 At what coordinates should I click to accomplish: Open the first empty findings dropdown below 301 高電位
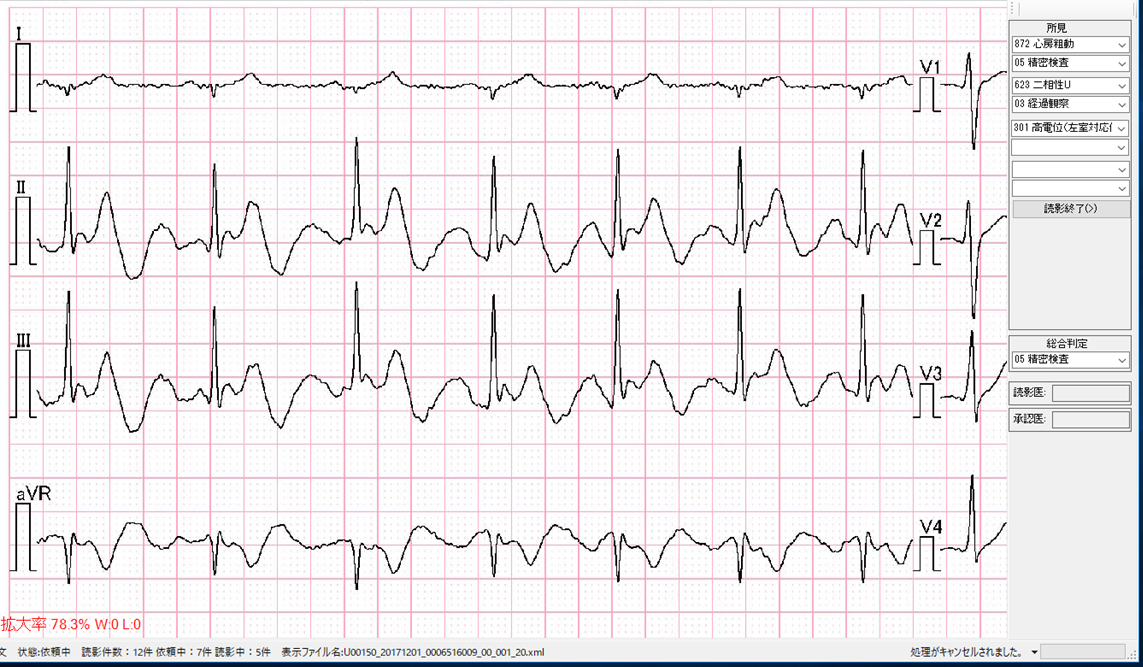1070,148
